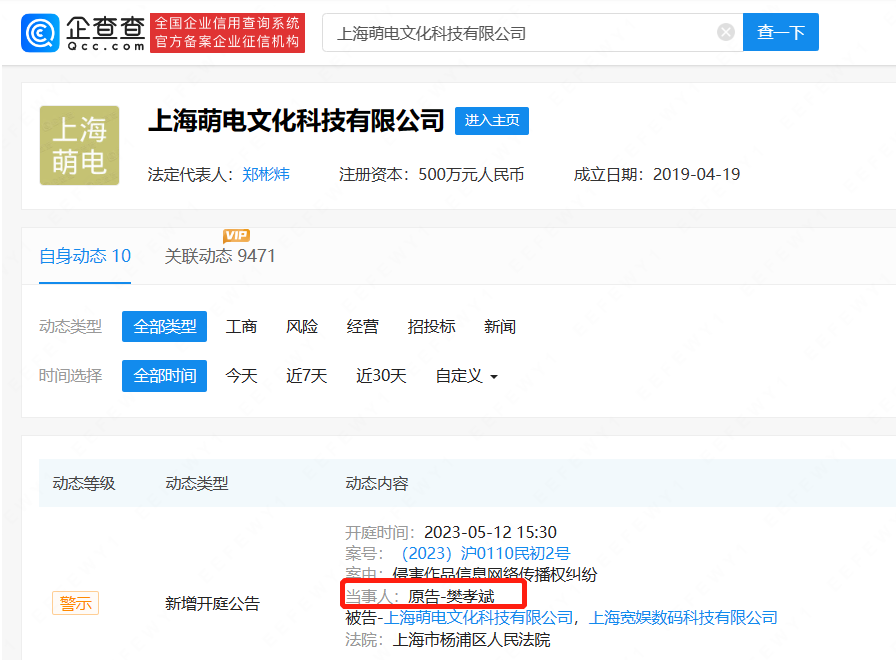Click 注册资本 500万元人民币 text
The width and height of the screenshot is (896, 660).
tap(431, 174)
